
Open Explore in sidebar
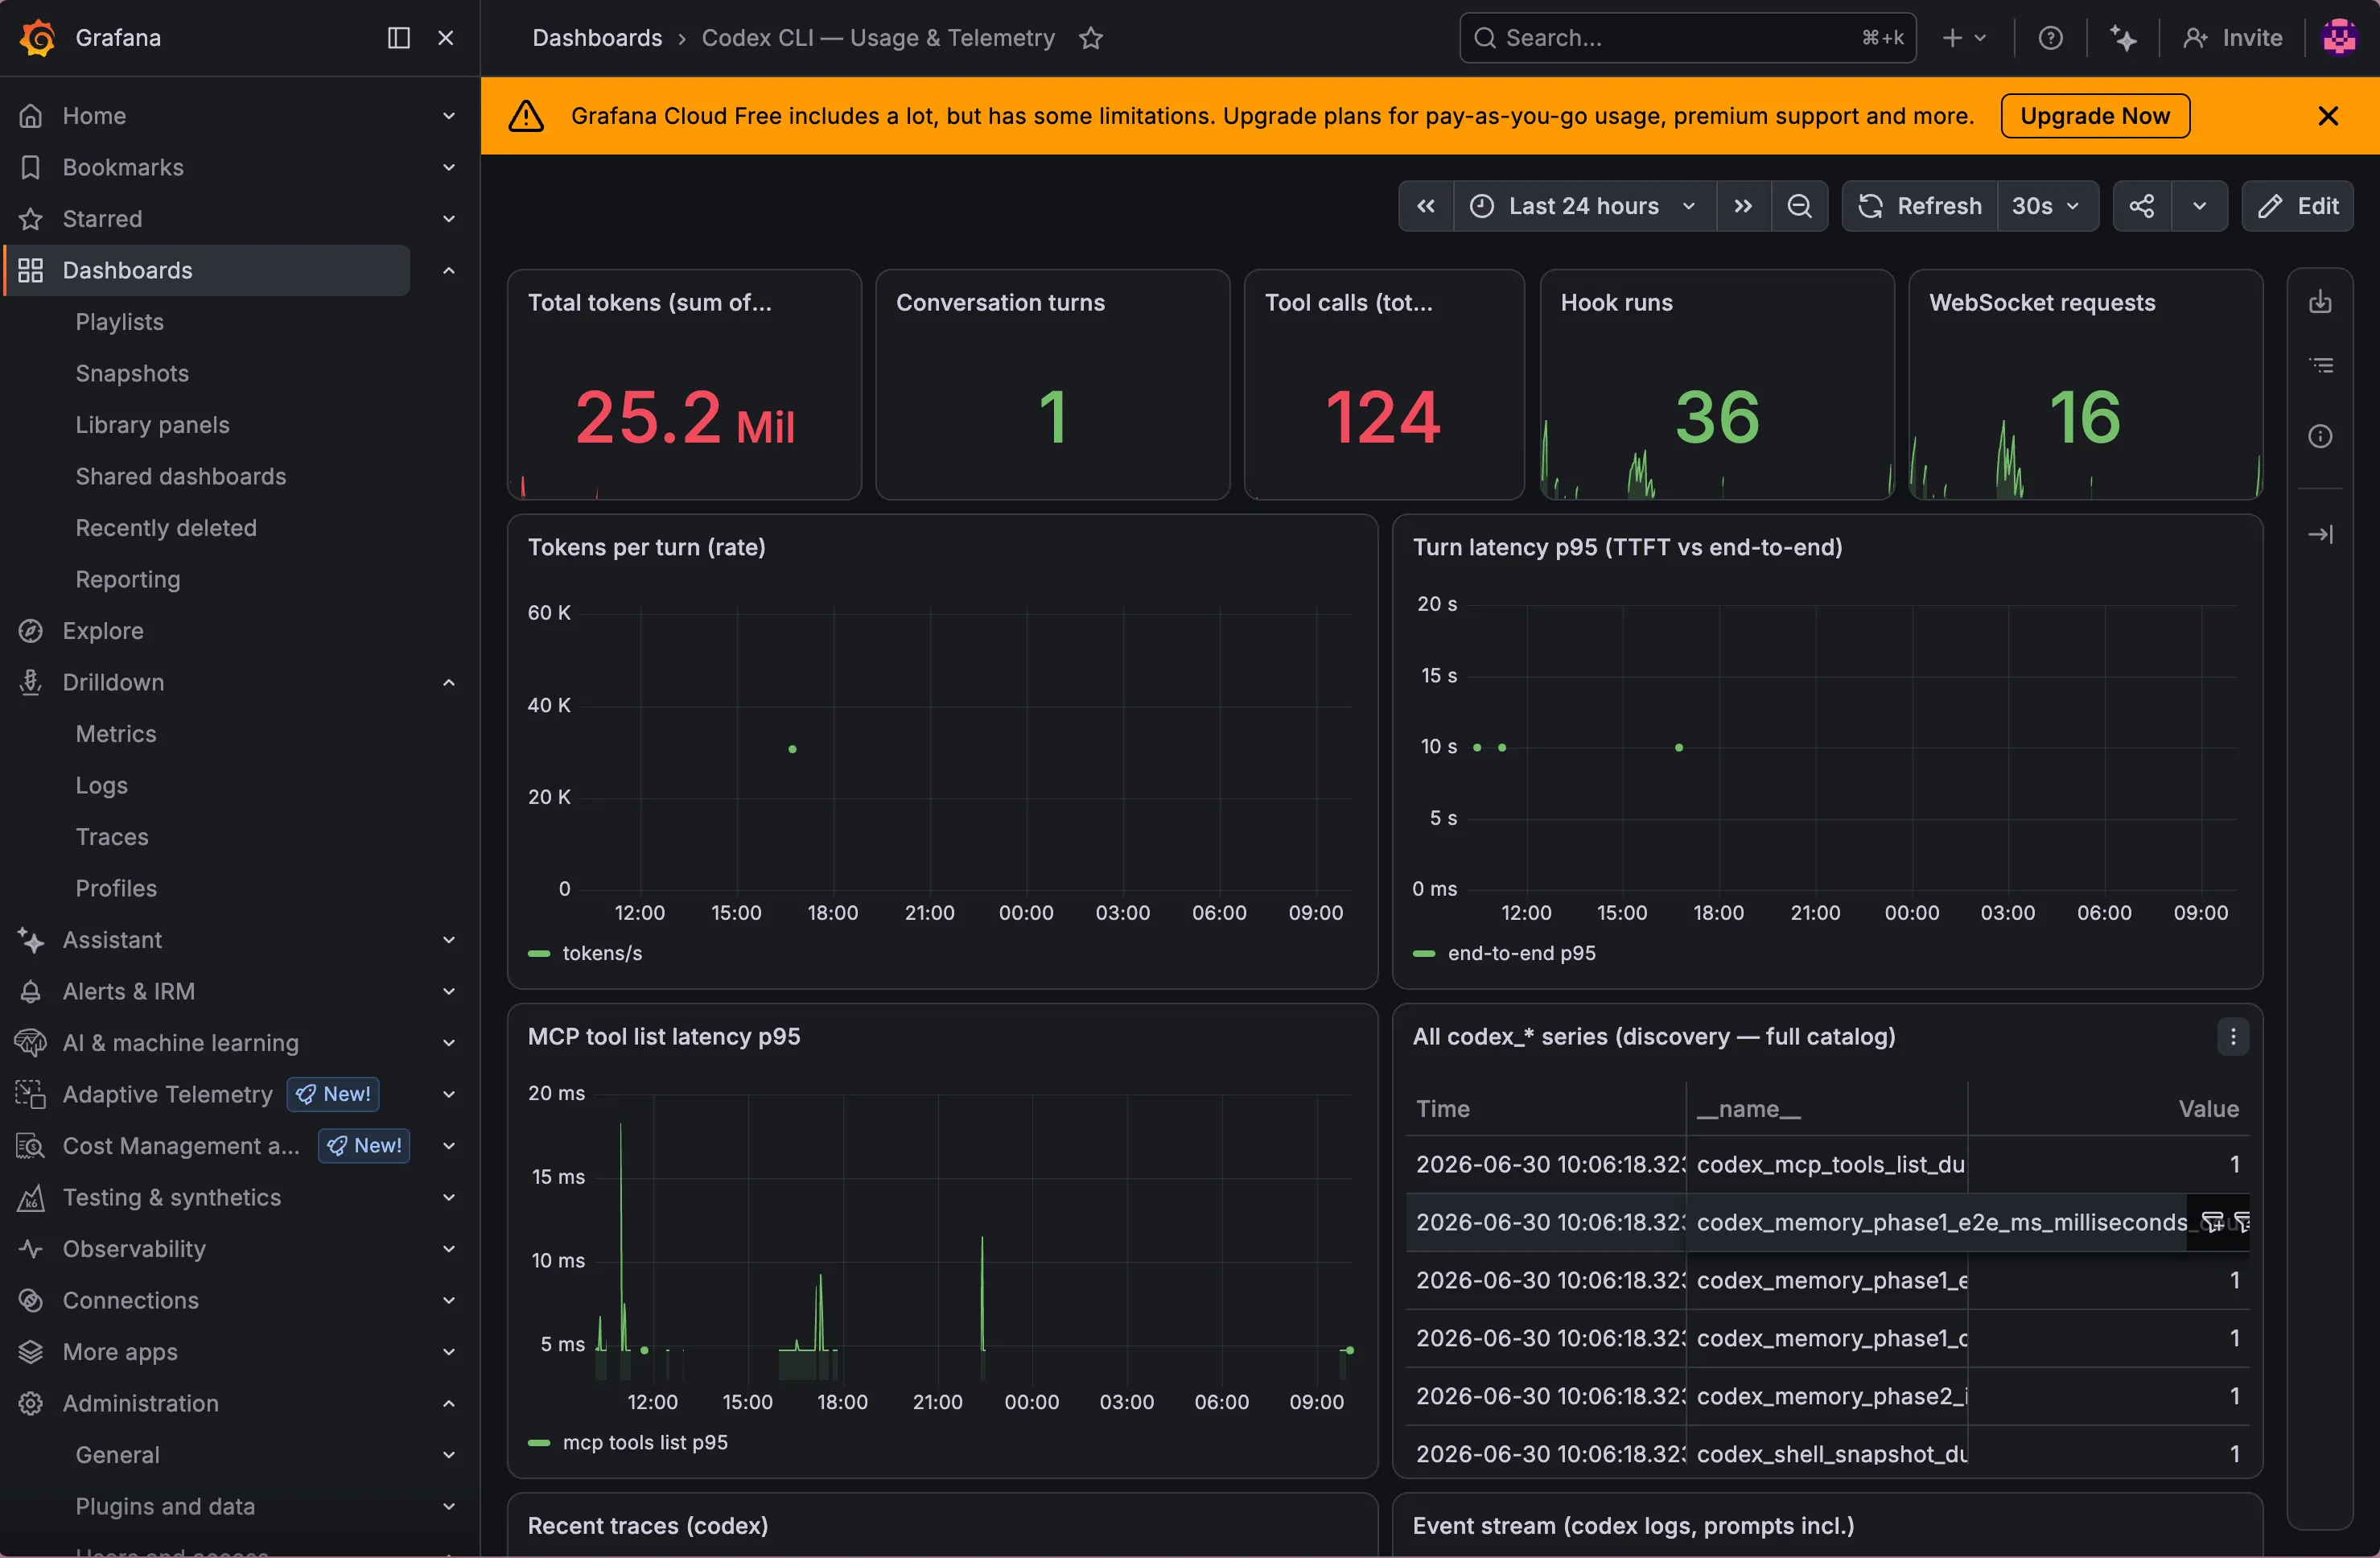coord(103,631)
